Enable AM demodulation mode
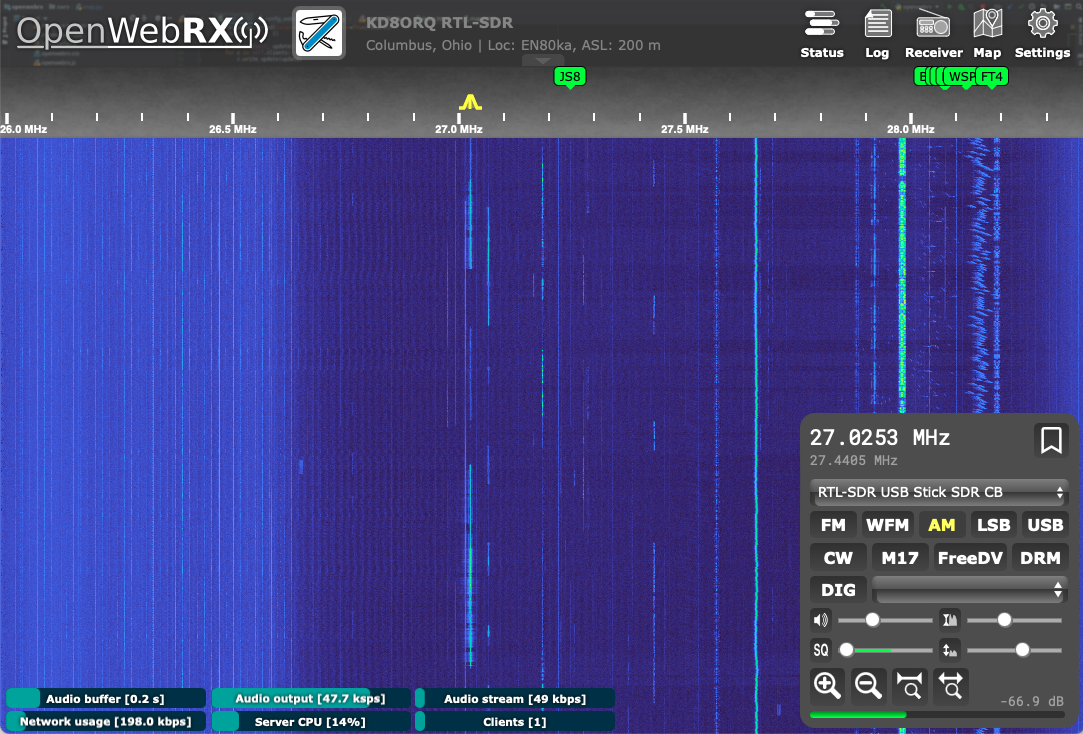Viewport: 1083px width, 734px height. click(942, 524)
